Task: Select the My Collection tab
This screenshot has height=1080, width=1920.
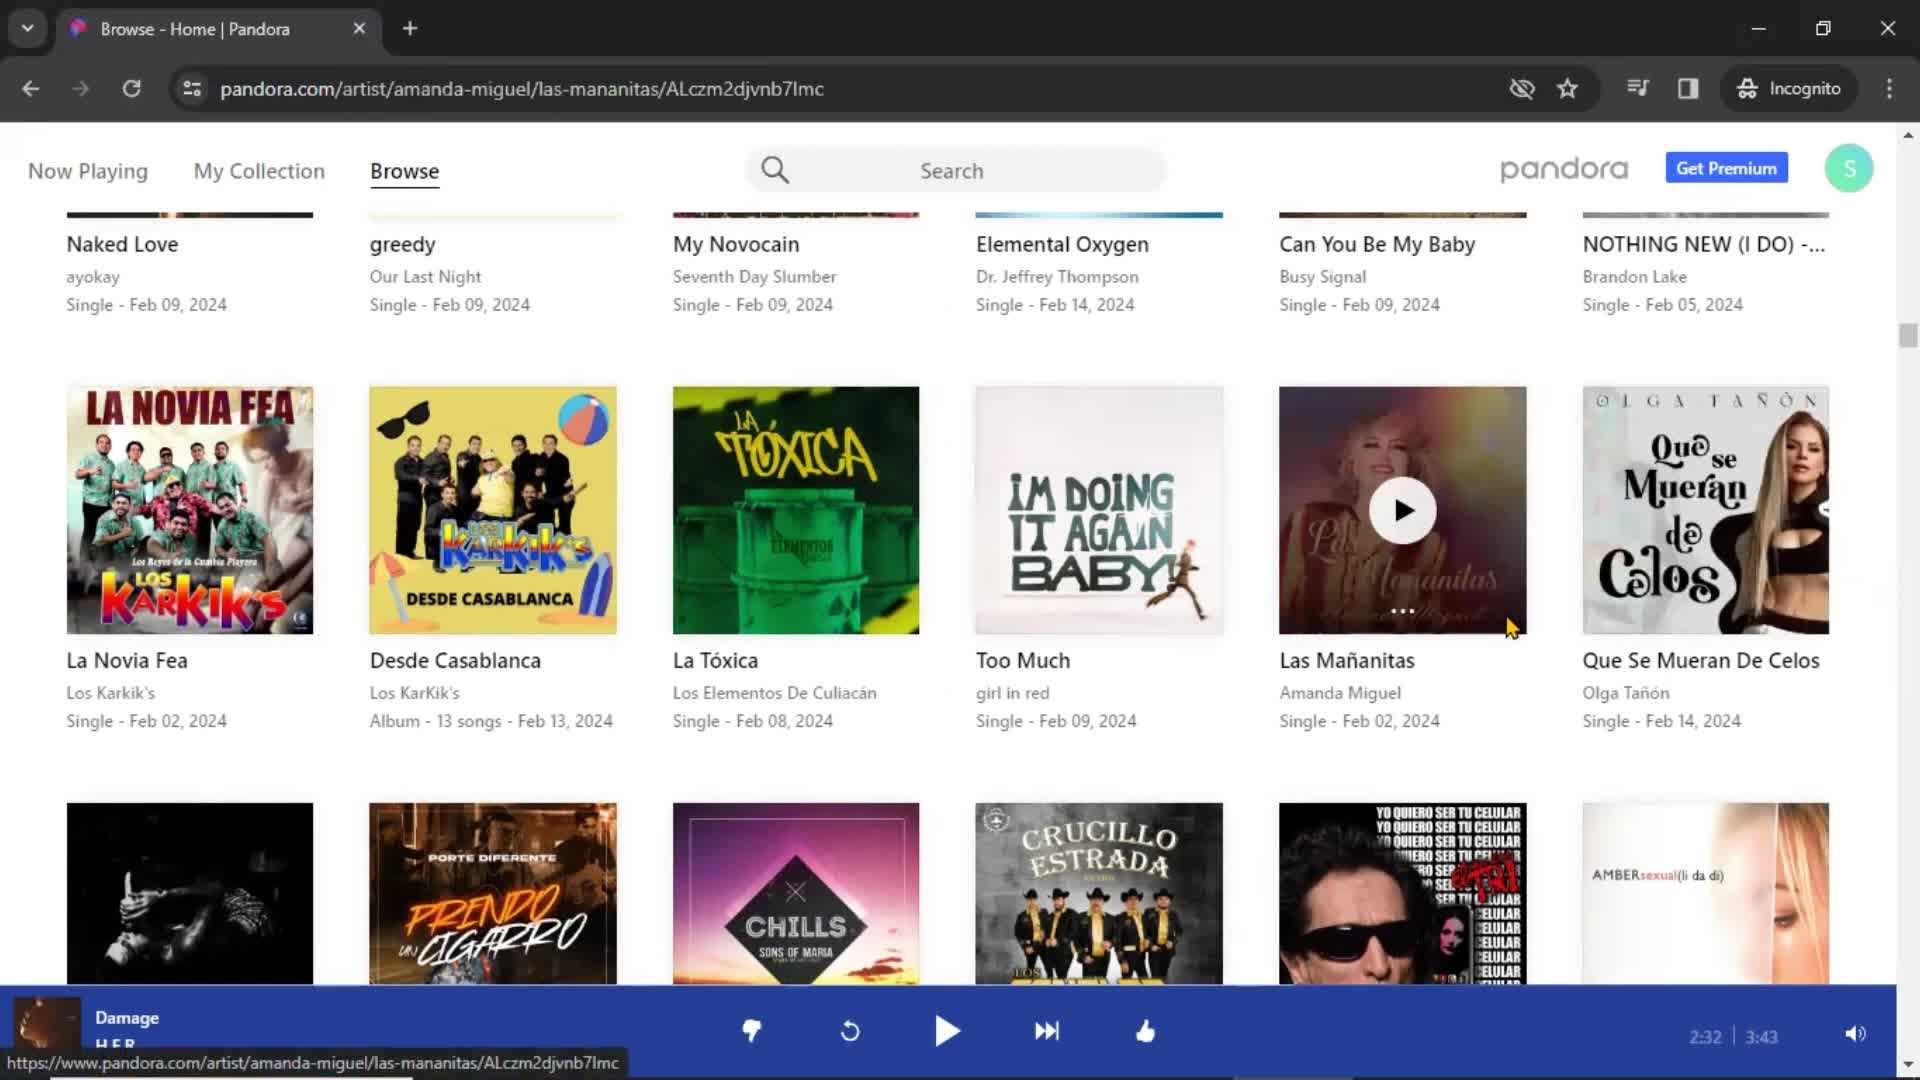Action: click(x=260, y=171)
